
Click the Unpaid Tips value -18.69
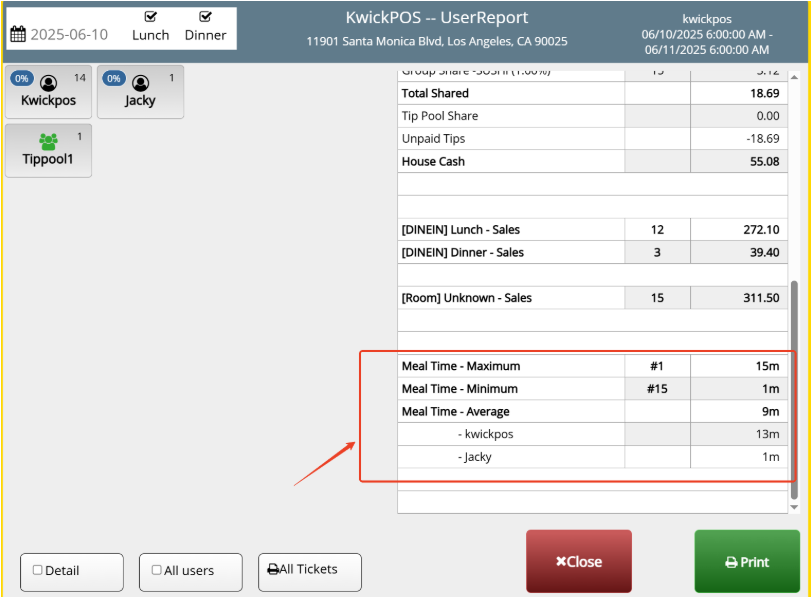[762, 139]
